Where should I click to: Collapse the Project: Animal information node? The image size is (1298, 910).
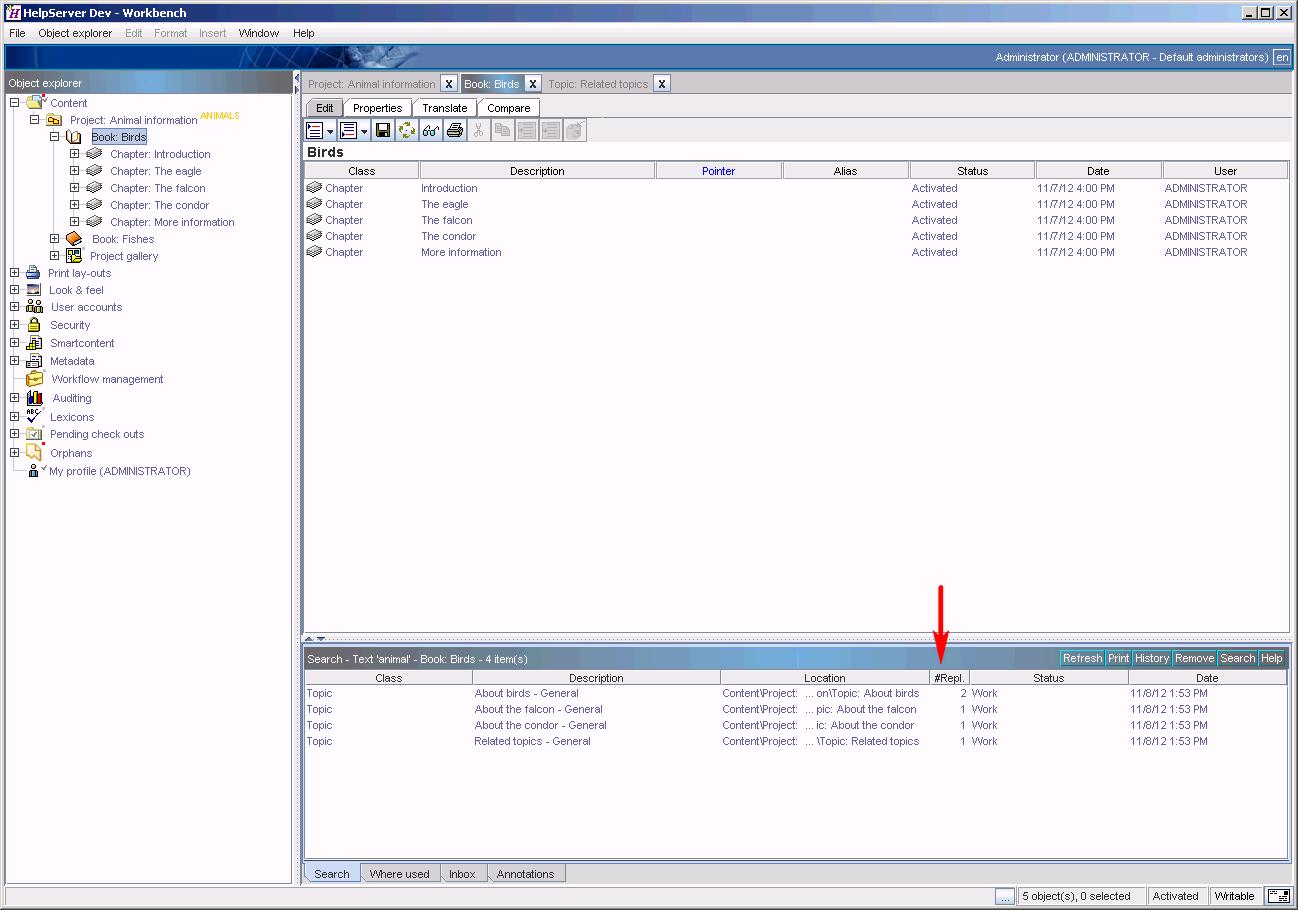click(35, 119)
